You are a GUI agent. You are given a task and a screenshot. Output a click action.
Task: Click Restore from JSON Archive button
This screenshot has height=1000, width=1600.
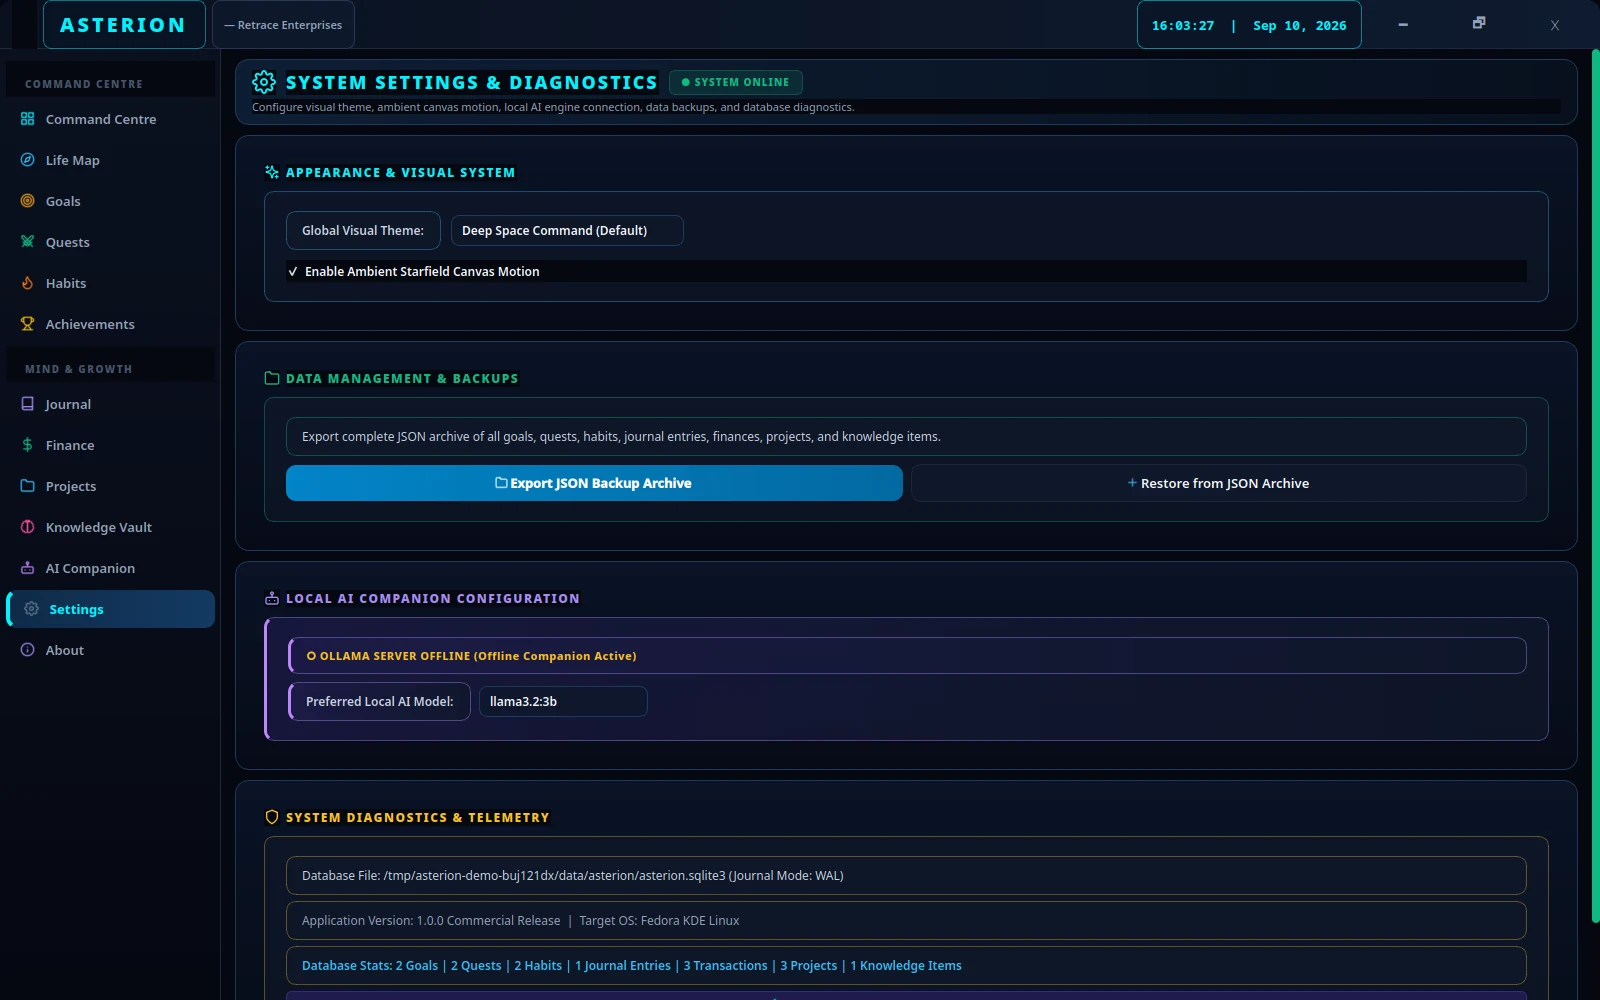click(1219, 483)
